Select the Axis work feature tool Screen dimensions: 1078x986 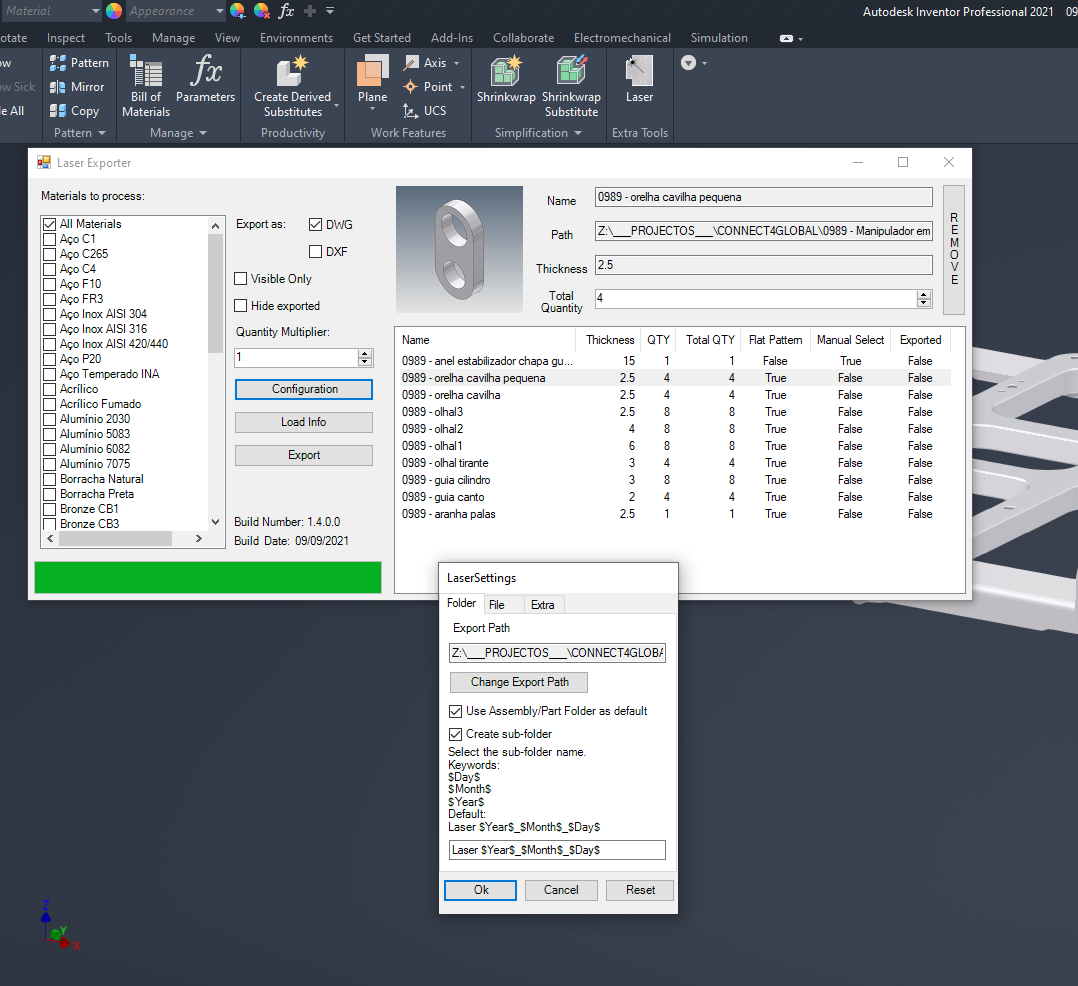tap(426, 63)
